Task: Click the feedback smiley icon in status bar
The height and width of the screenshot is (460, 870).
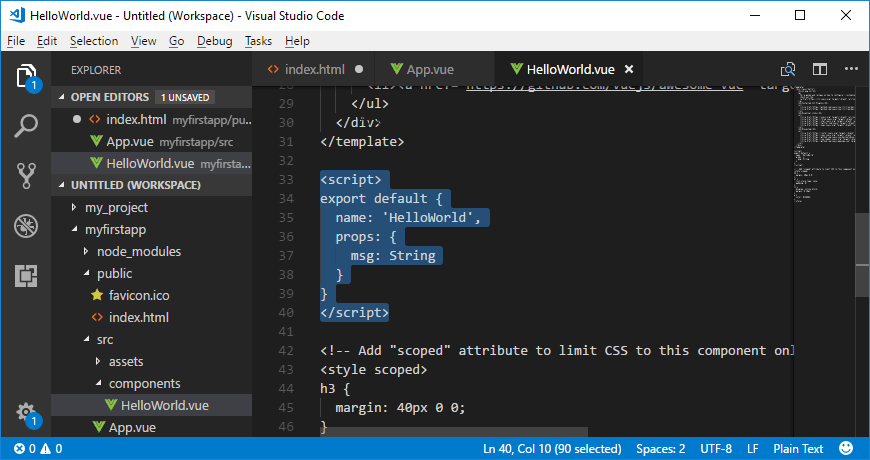Action: (846, 449)
